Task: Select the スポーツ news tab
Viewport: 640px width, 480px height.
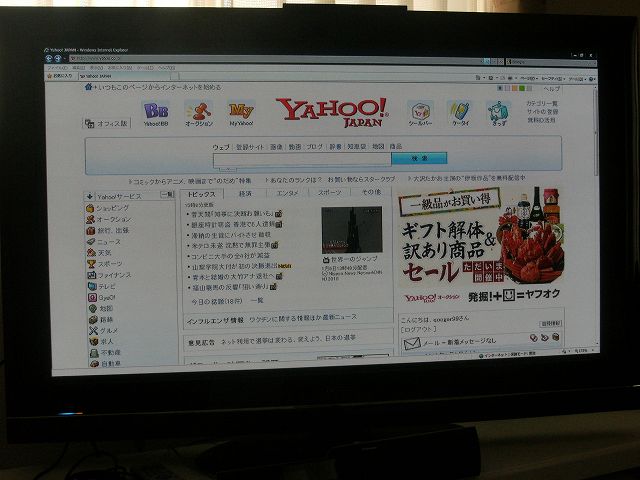Action: pyautogui.click(x=329, y=192)
